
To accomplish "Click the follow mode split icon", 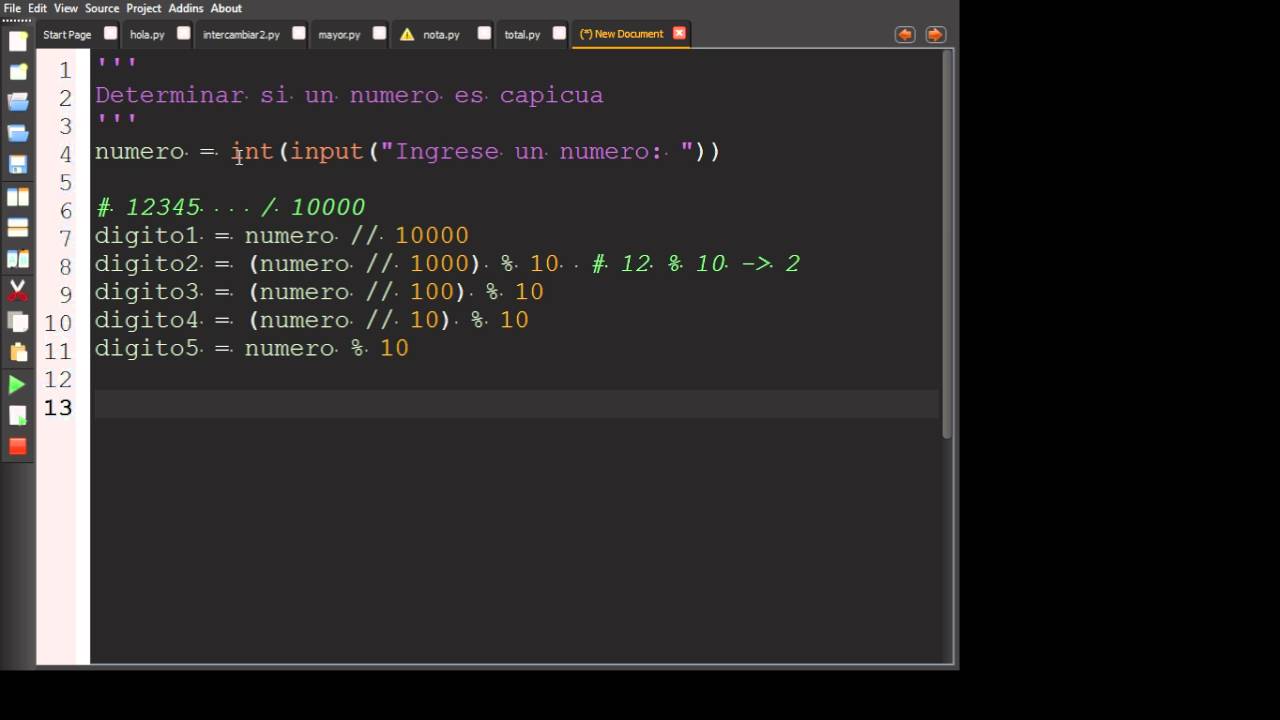I will [x=18, y=259].
